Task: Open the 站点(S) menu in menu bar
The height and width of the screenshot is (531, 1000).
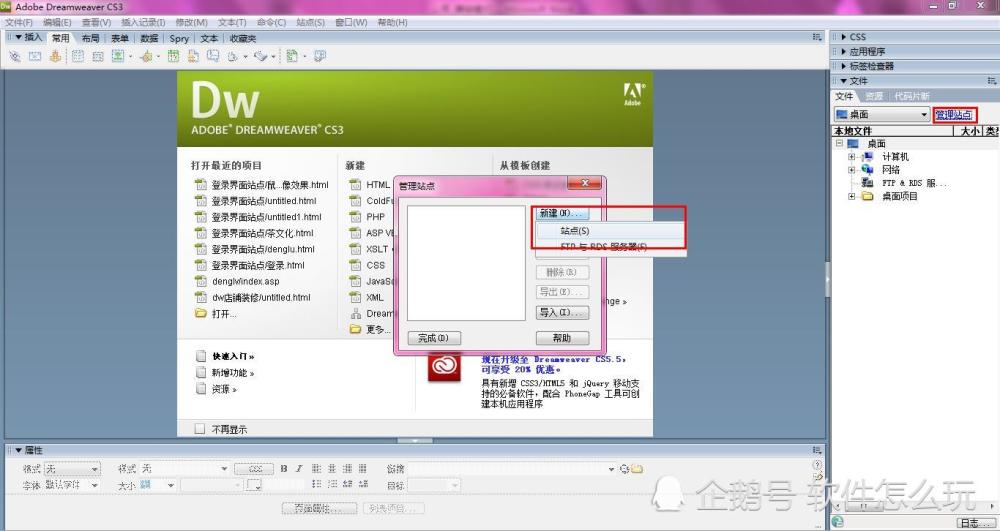Action: (x=311, y=22)
